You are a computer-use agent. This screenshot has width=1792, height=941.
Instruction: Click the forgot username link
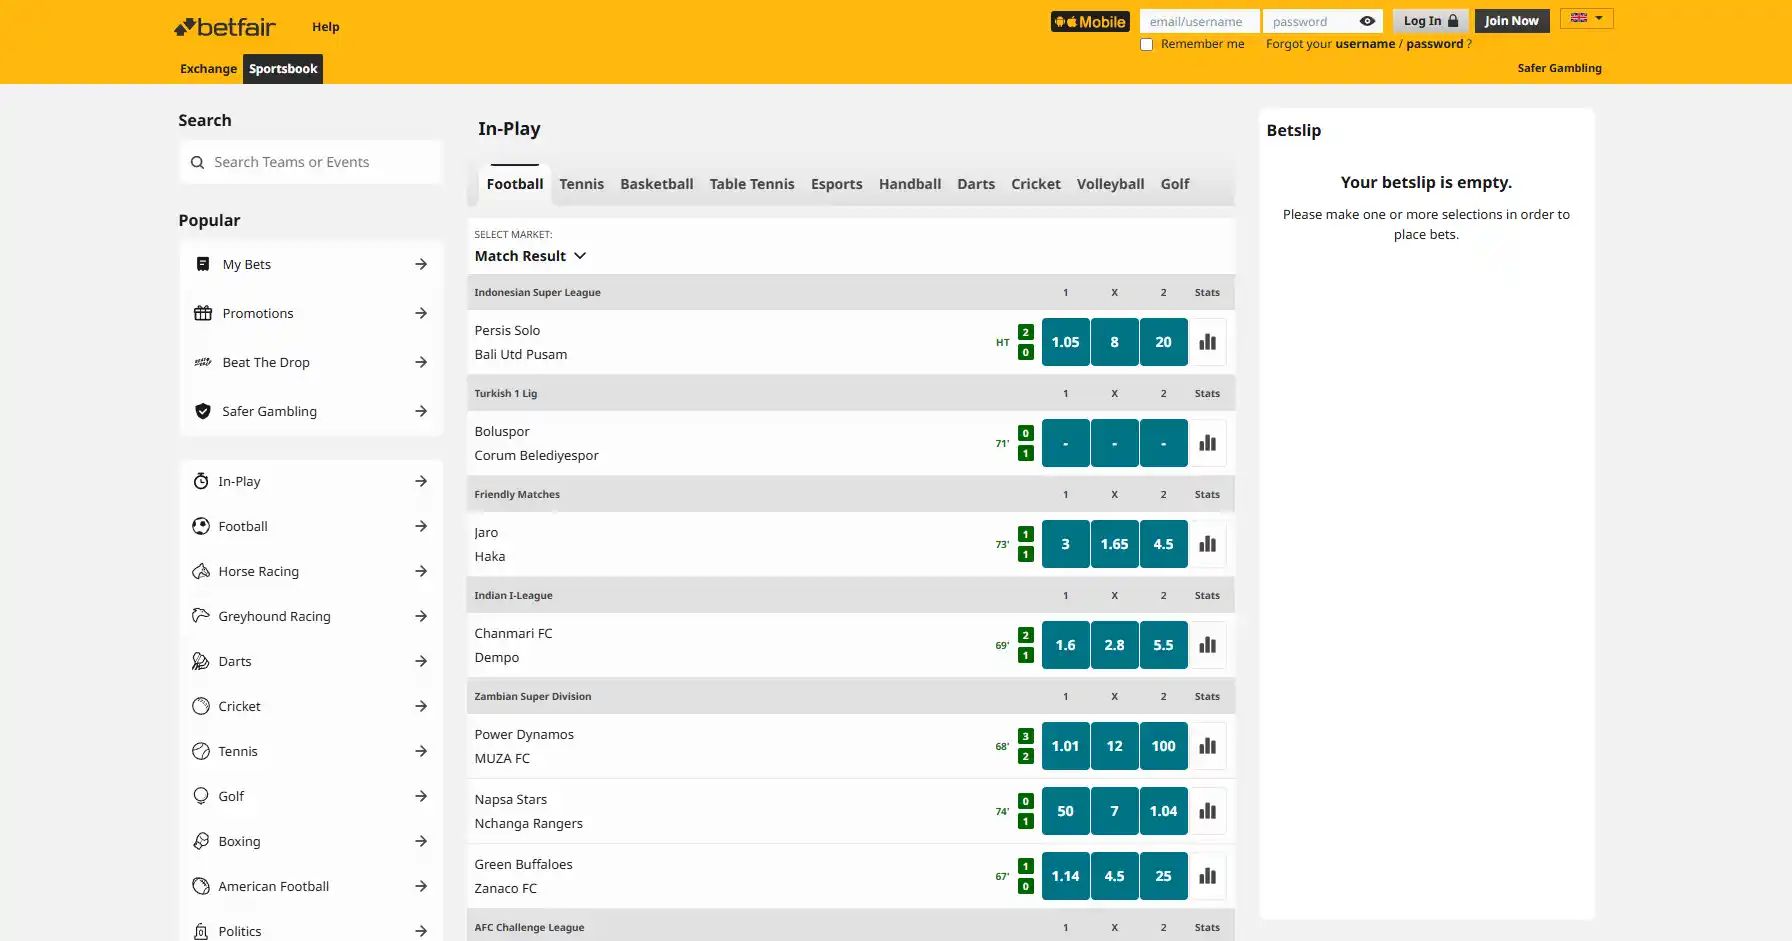pos(1365,44)
